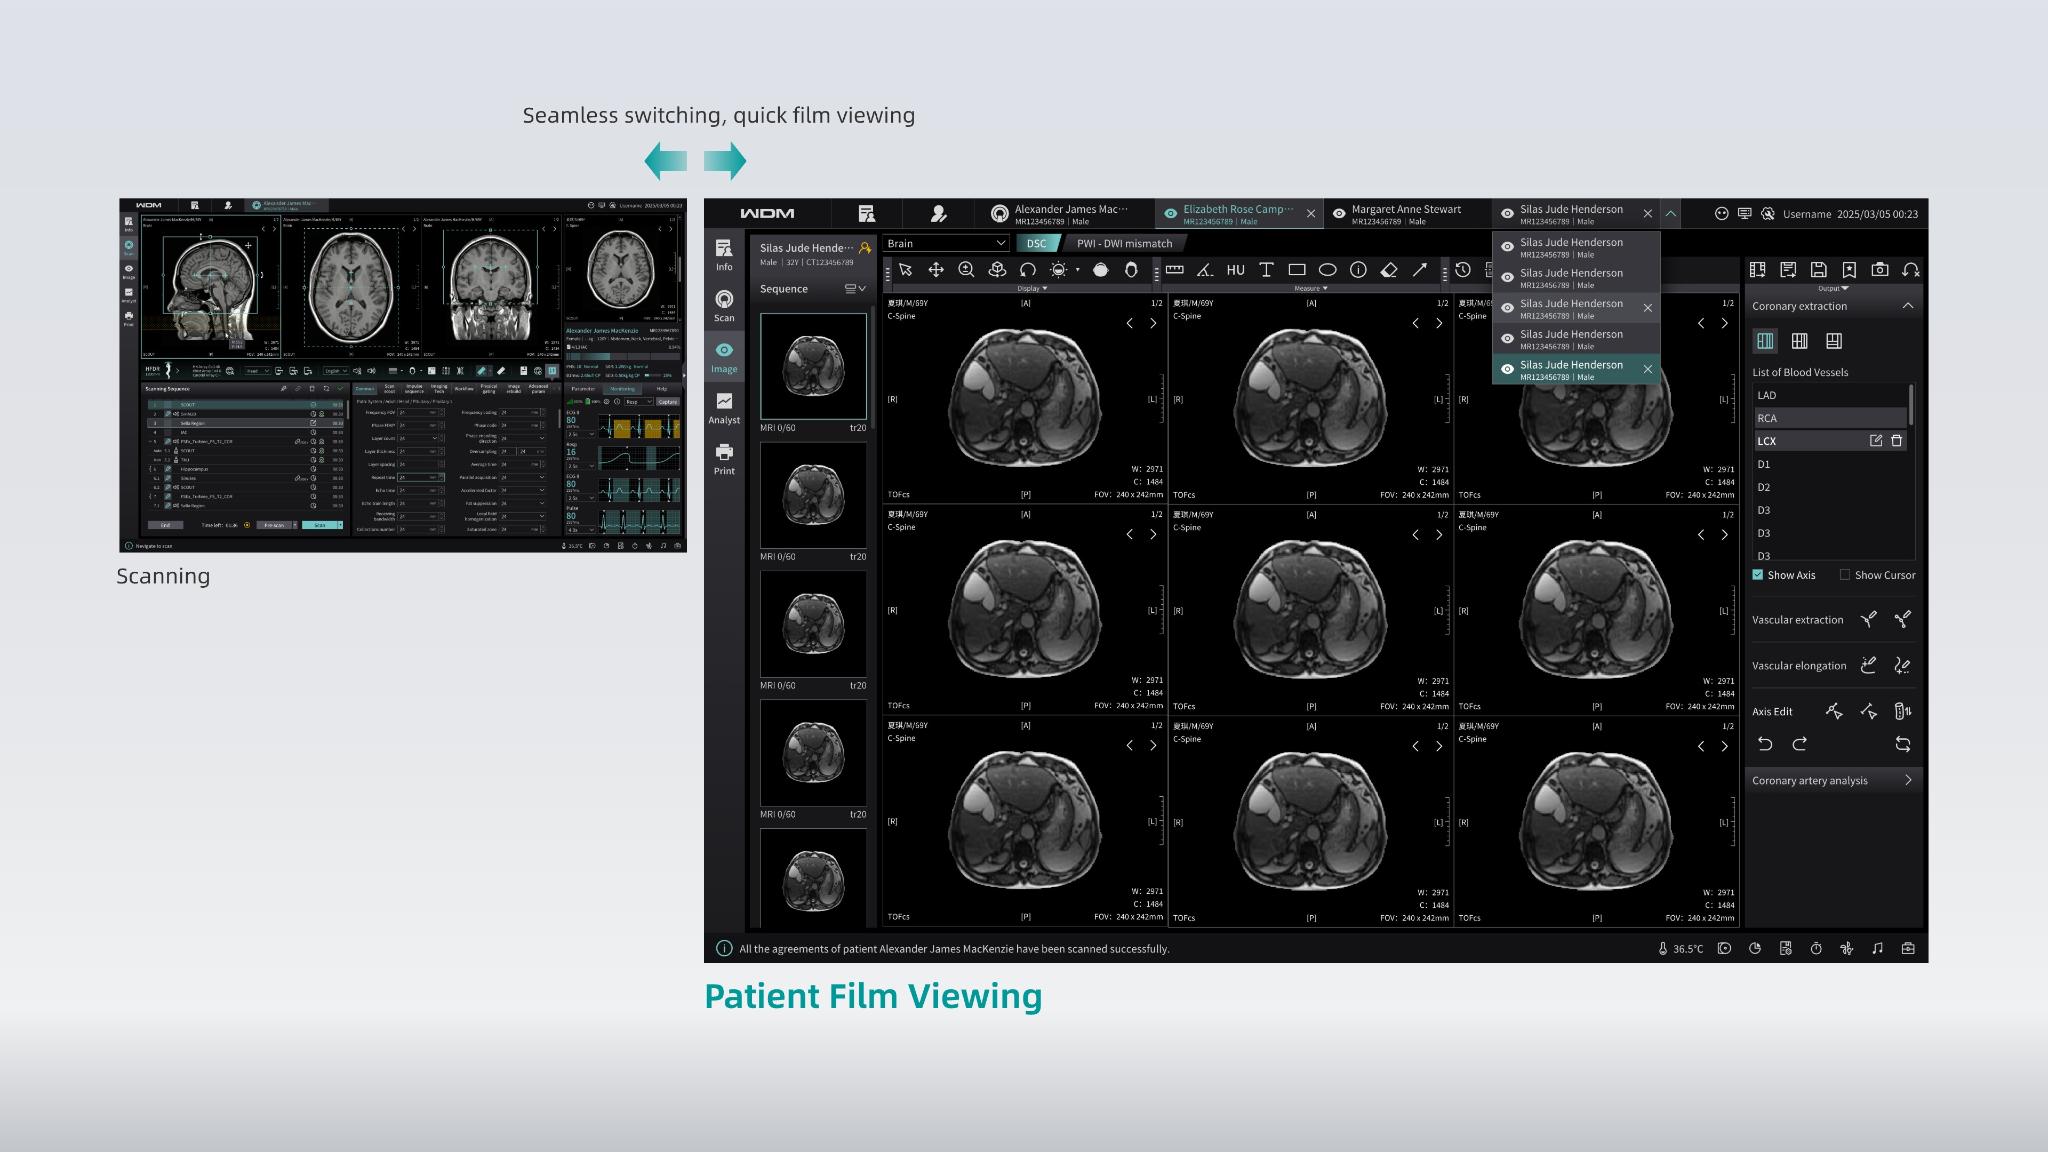
Task: Click the HU measurement tool
Action: point(1235,270)
